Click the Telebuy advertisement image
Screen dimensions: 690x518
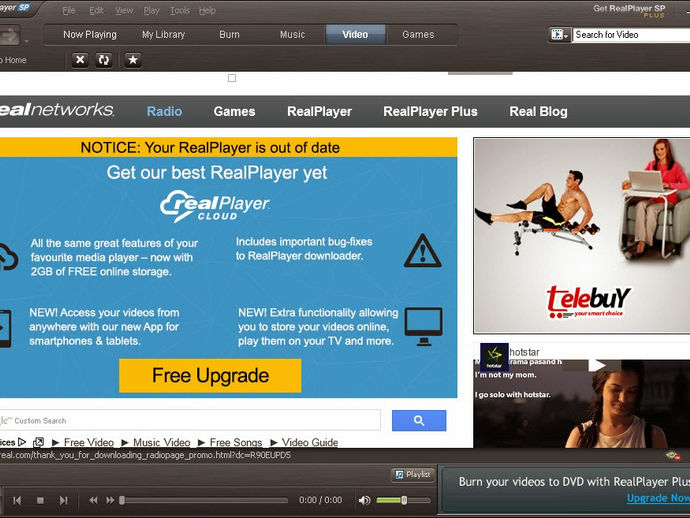582,235
